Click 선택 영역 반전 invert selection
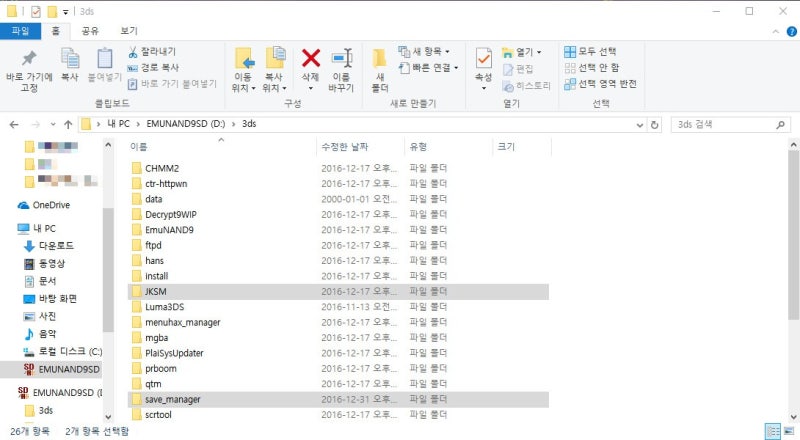 [601, 84]
